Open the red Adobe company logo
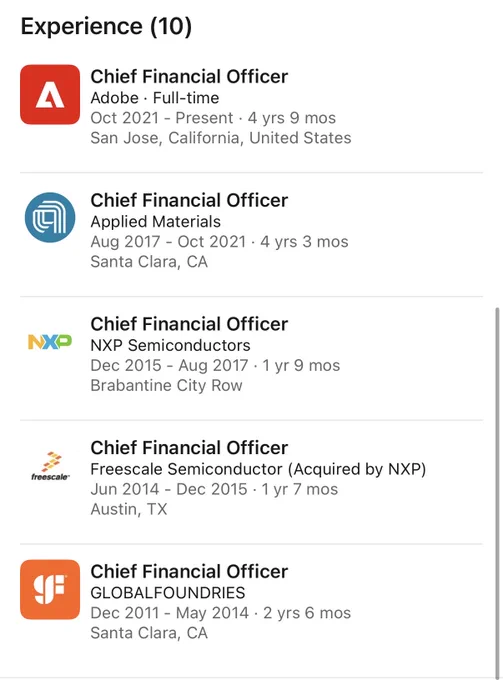Image resolution: width=503 pixels, height=680 pixels. click(50, 95)
